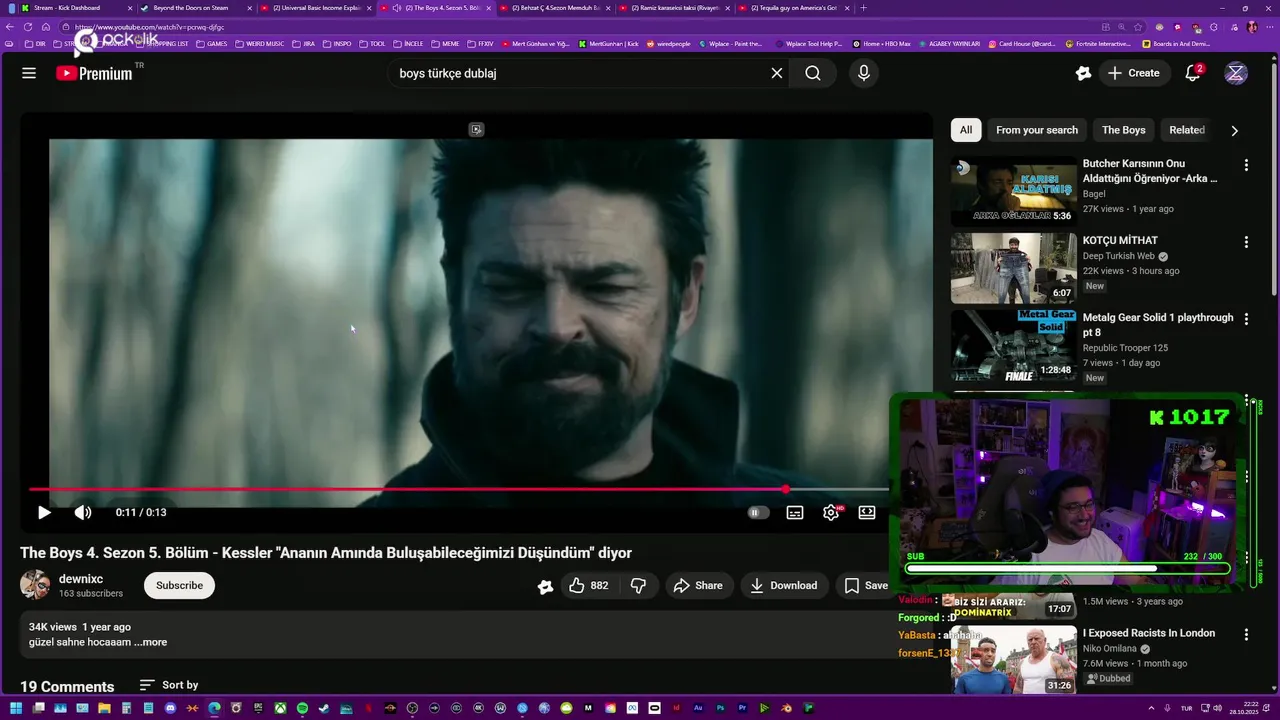Open YouTube notifications bell
Viewport: 1280px width, 720px height.
tap(1193, 73)
